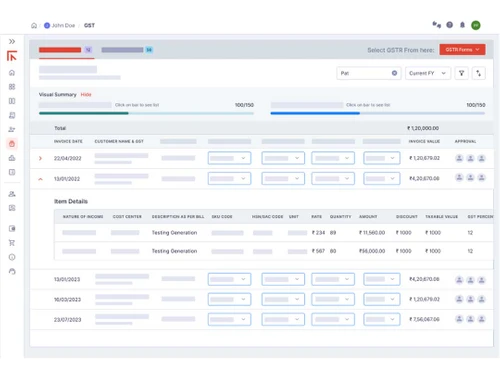Open the shopping cart sidebar icon
Image resolution: width=500 pixels, height=375 pixels.
click(12, 243)
